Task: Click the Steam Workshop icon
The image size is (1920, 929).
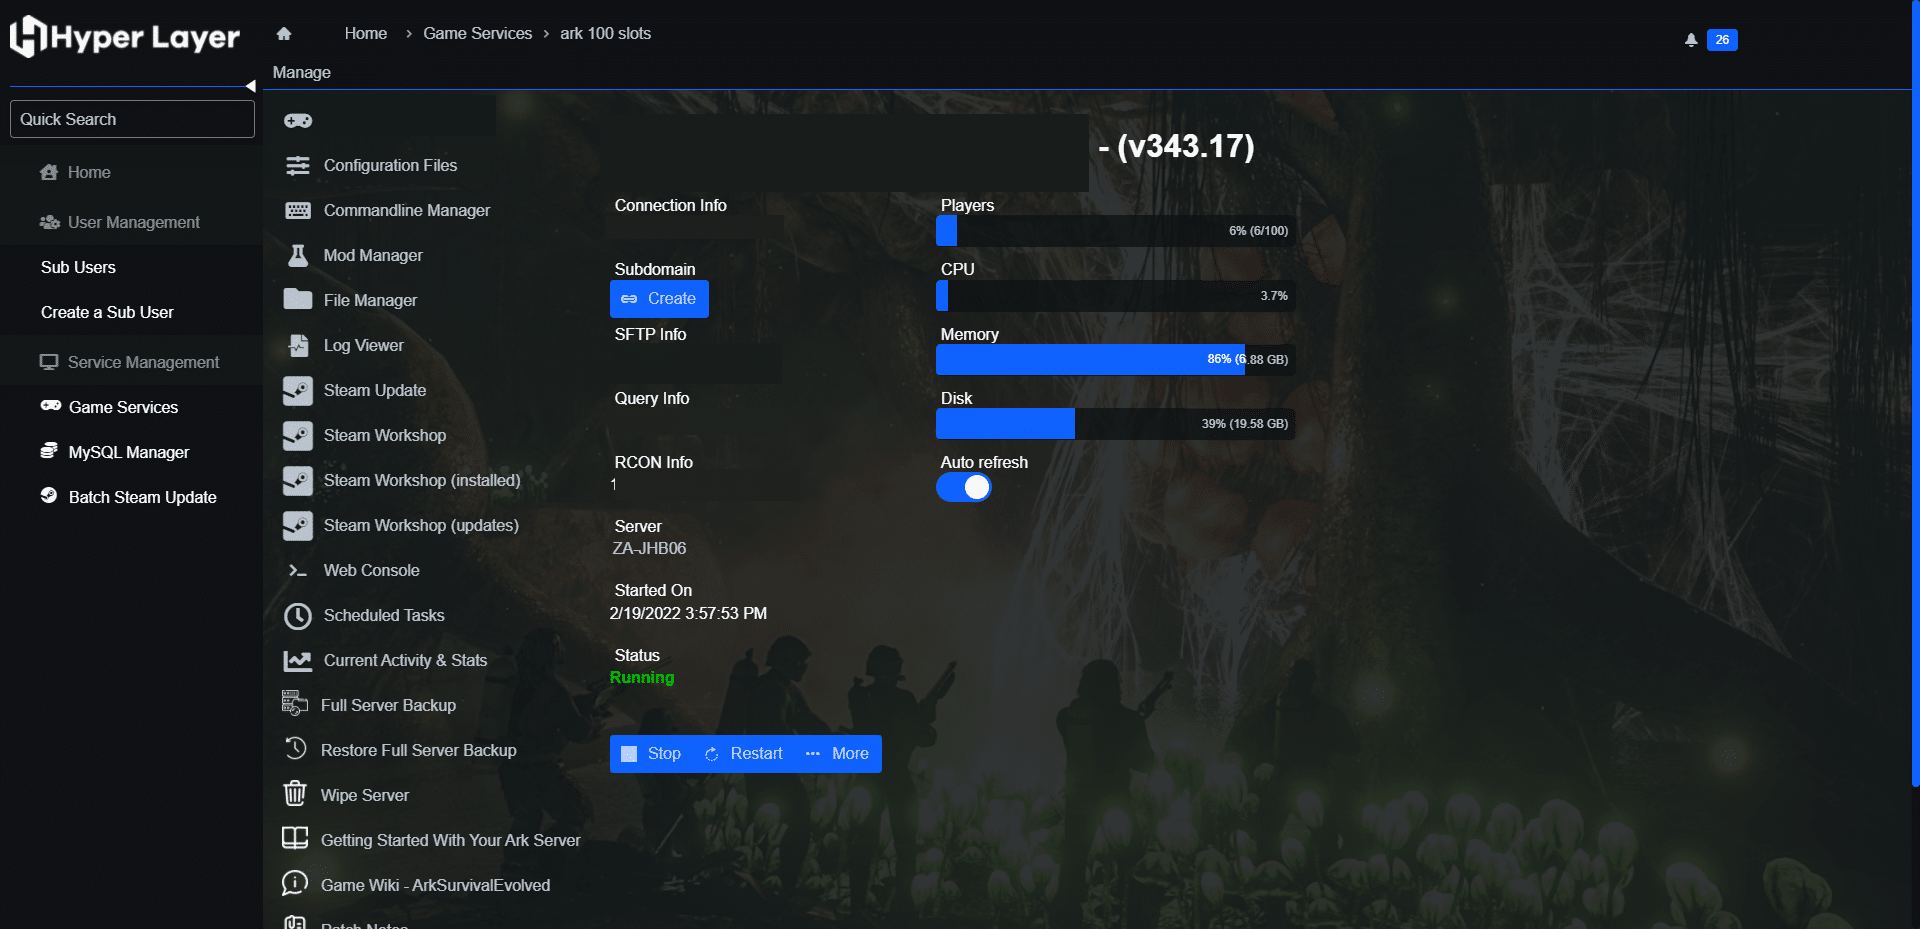Action: tap(298, 436)
